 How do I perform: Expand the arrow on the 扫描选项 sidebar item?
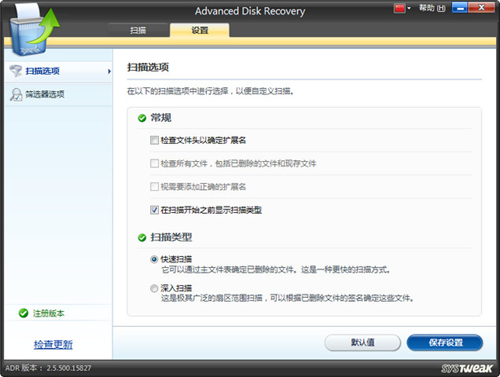pos(109,71)
